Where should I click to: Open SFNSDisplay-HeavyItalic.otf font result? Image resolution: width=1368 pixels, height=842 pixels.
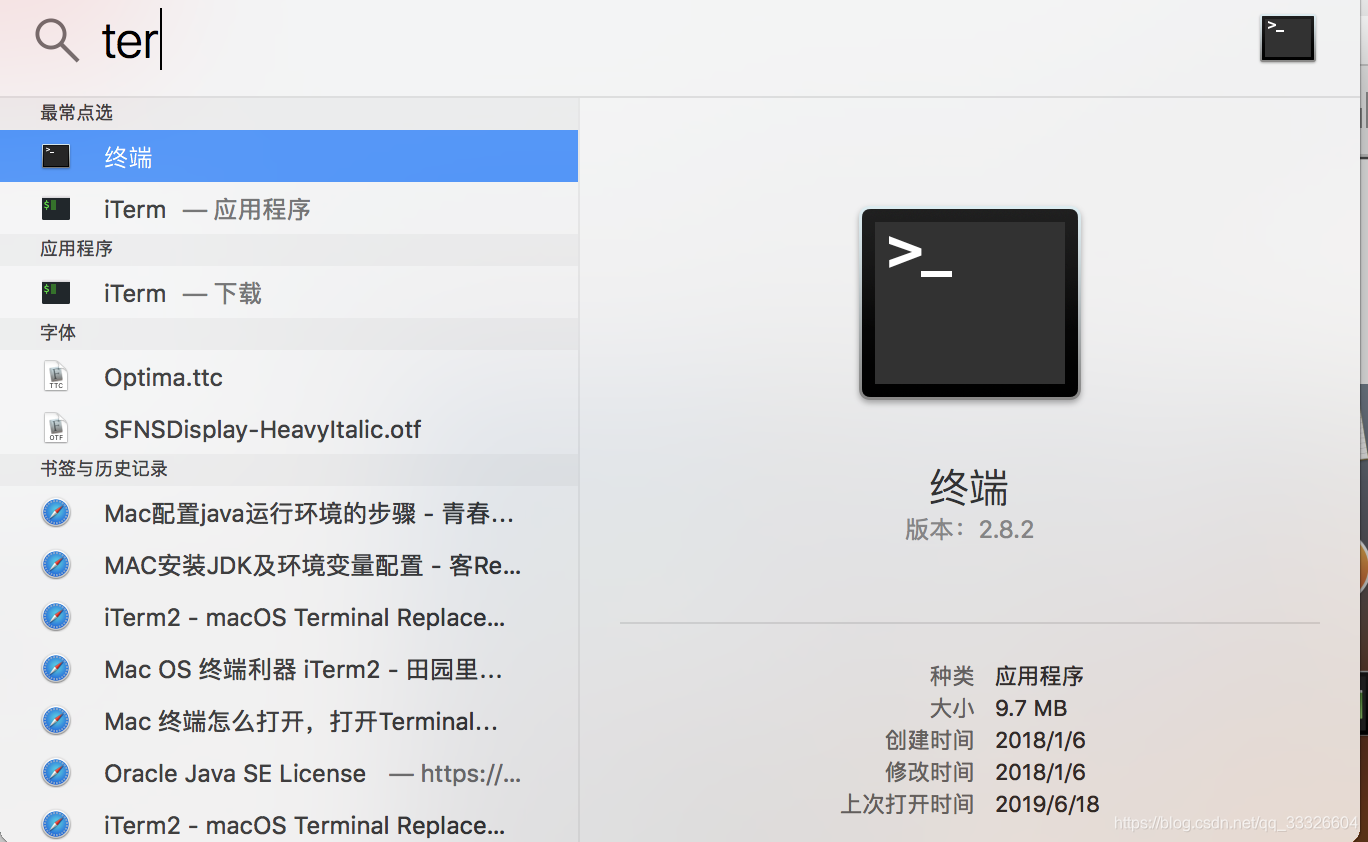[289, 429]
